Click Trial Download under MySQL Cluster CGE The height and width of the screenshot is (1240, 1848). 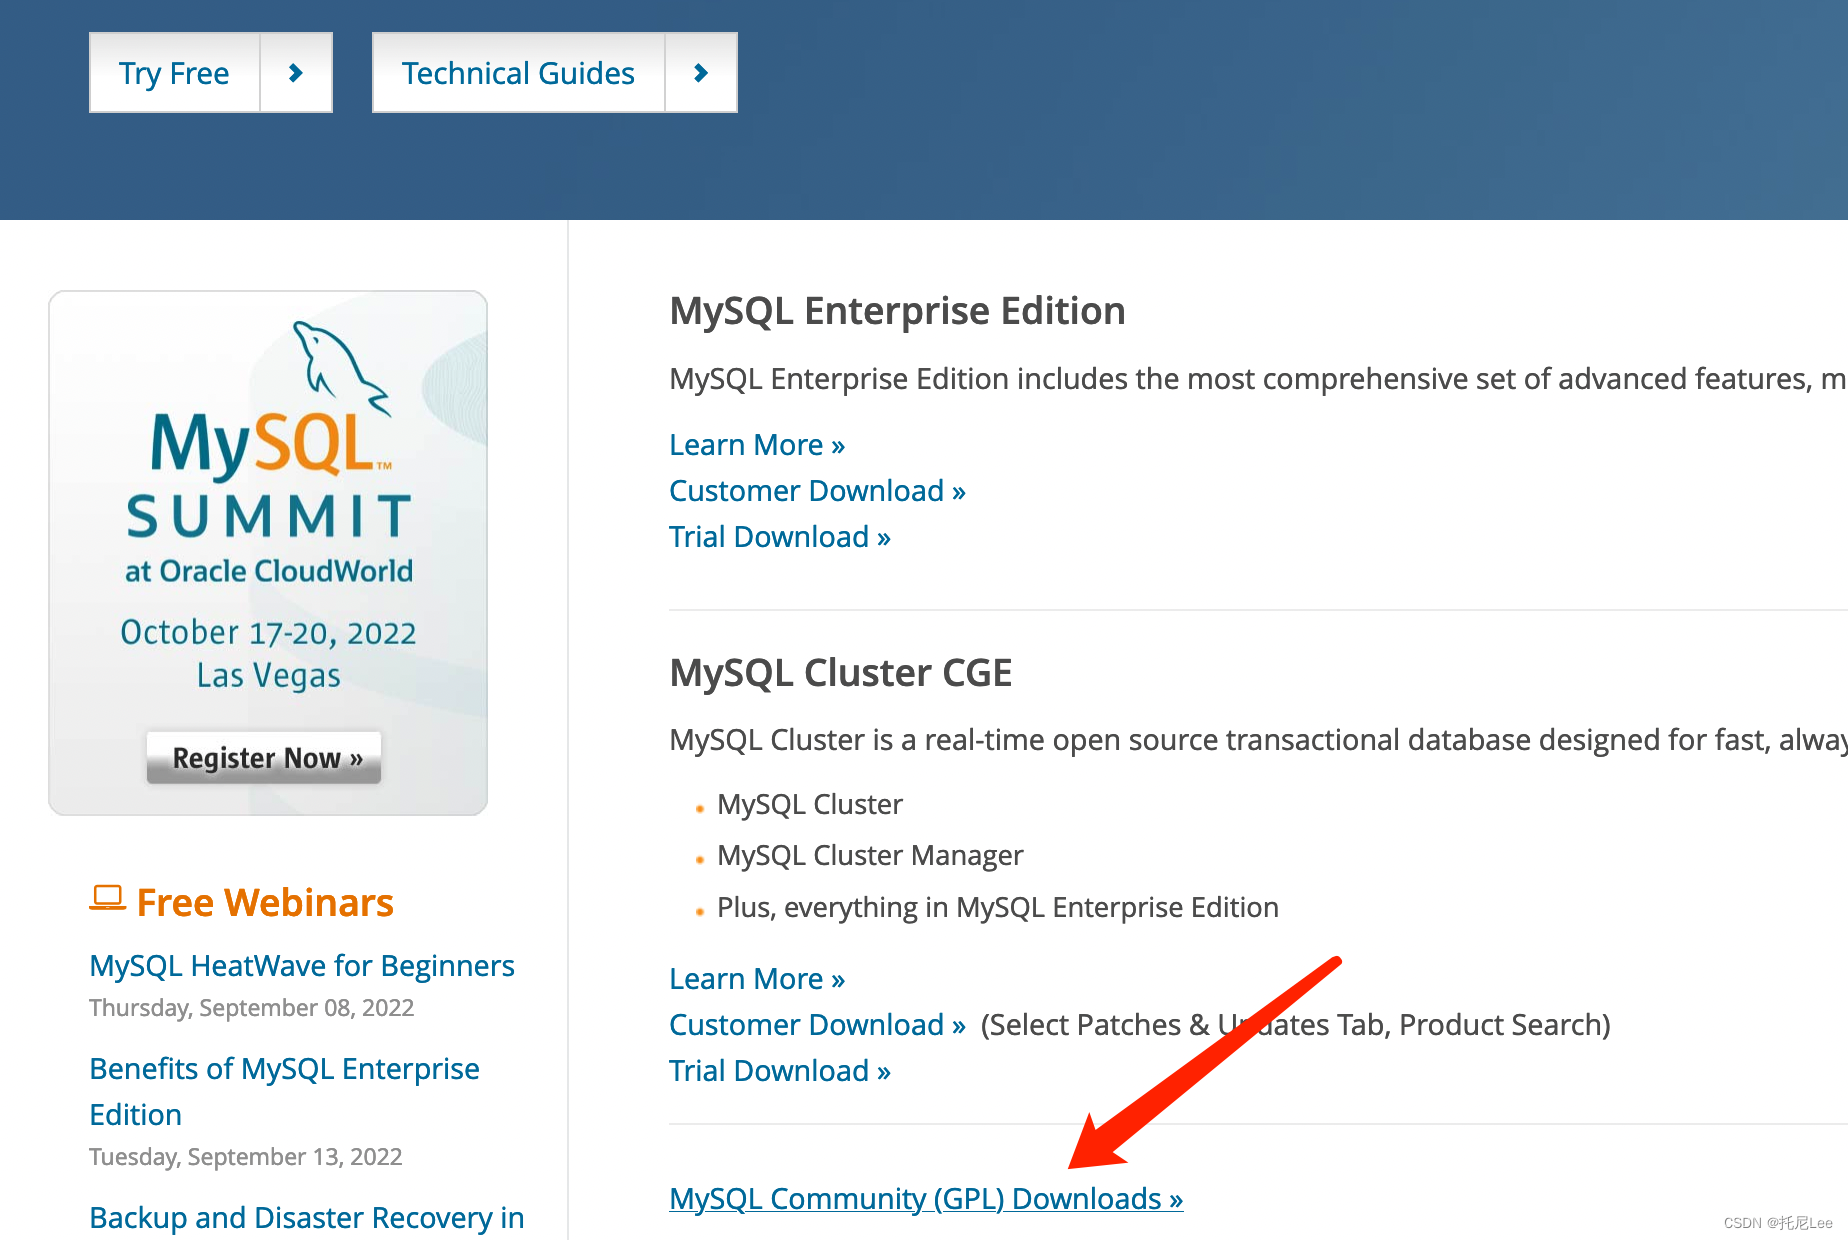[780, 1071]
